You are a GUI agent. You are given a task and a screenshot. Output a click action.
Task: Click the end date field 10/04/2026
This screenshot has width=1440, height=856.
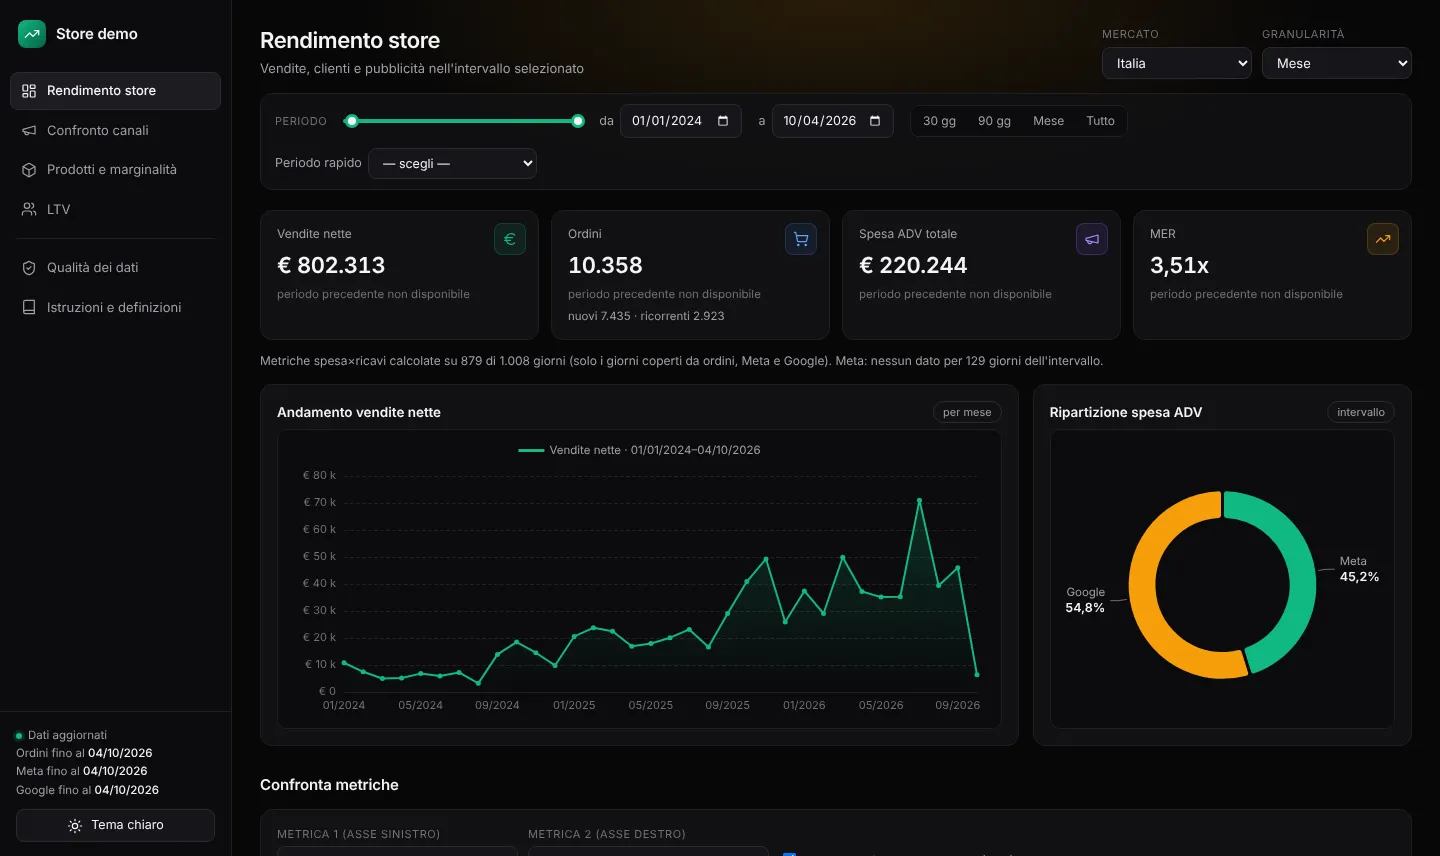(833, 121)
